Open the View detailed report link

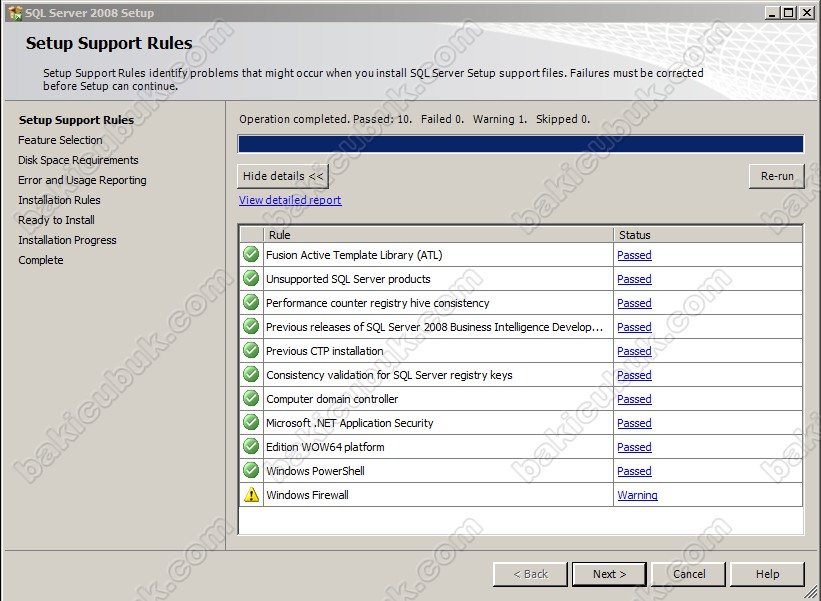[x=290, y=200]
